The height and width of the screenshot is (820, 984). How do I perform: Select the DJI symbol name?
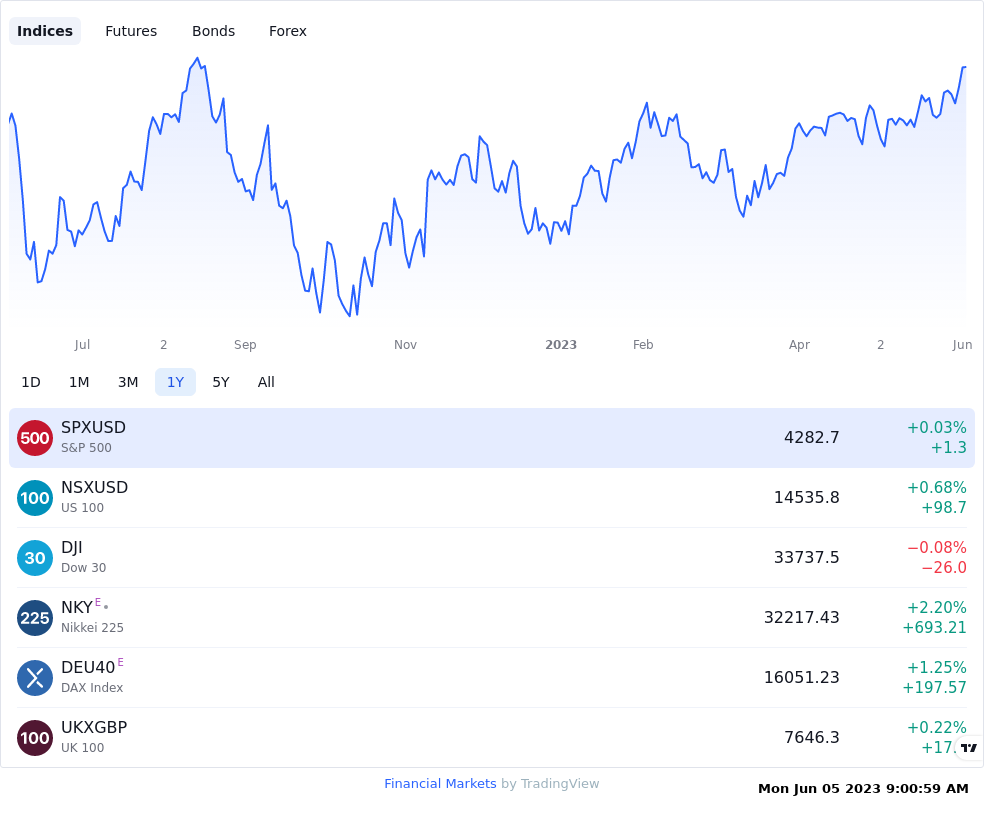tap(72, 548)
